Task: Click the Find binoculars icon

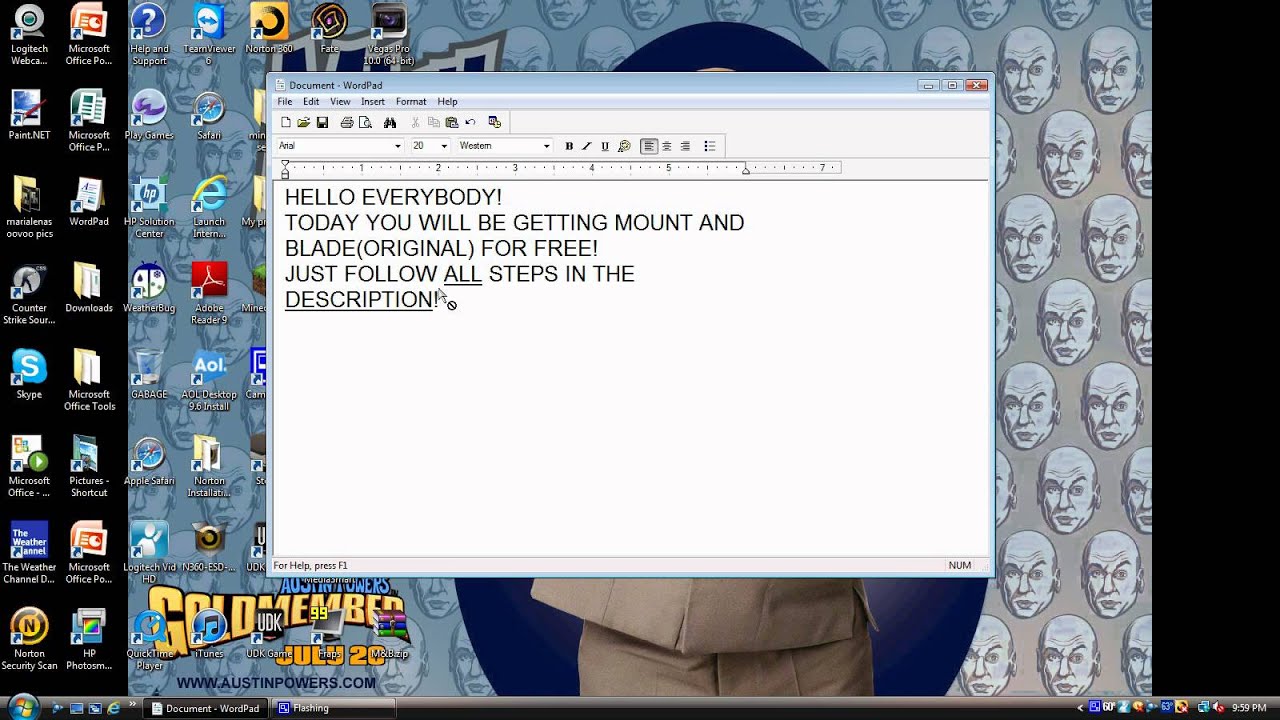Action: click(390, 122)
